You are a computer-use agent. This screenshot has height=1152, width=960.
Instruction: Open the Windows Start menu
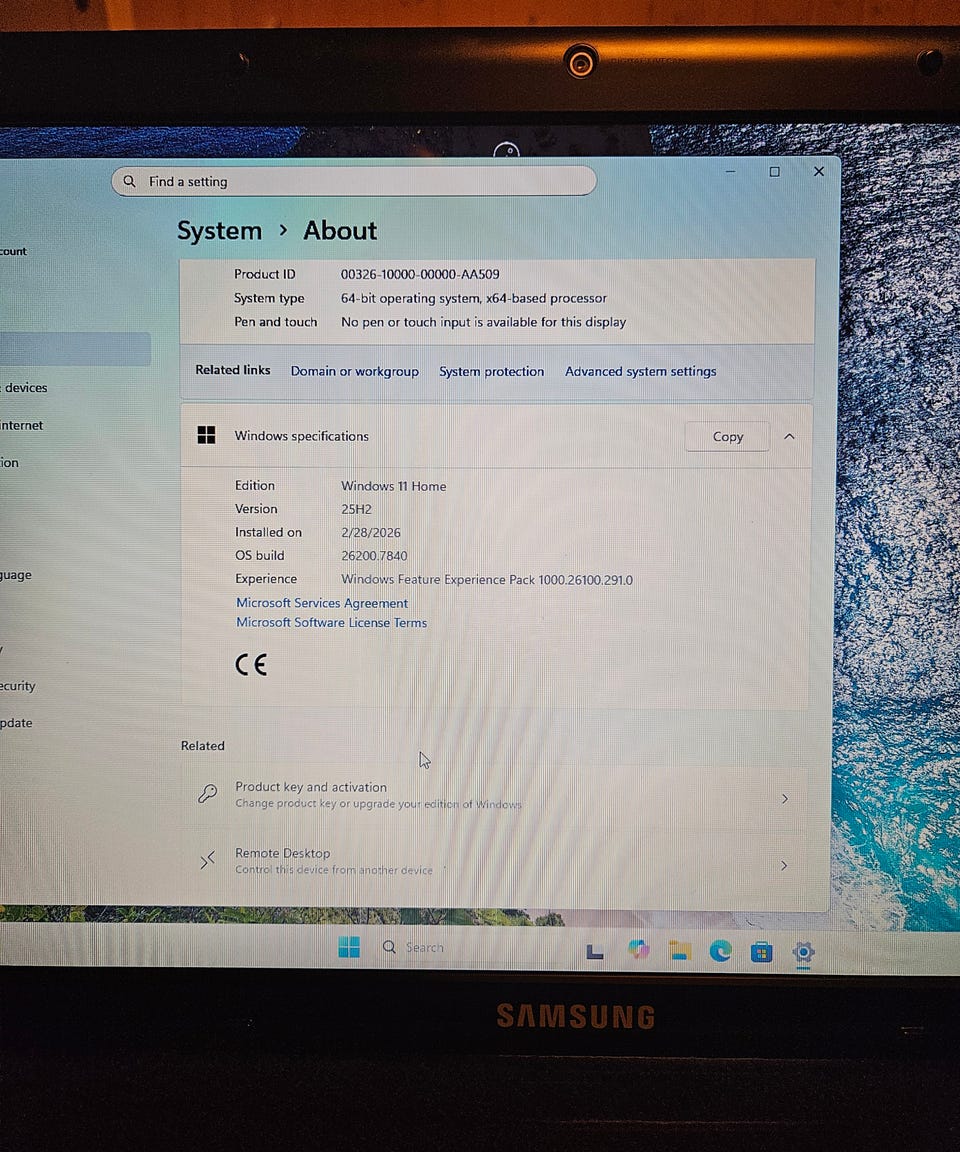pyautogui.click(x=349, y=947)
